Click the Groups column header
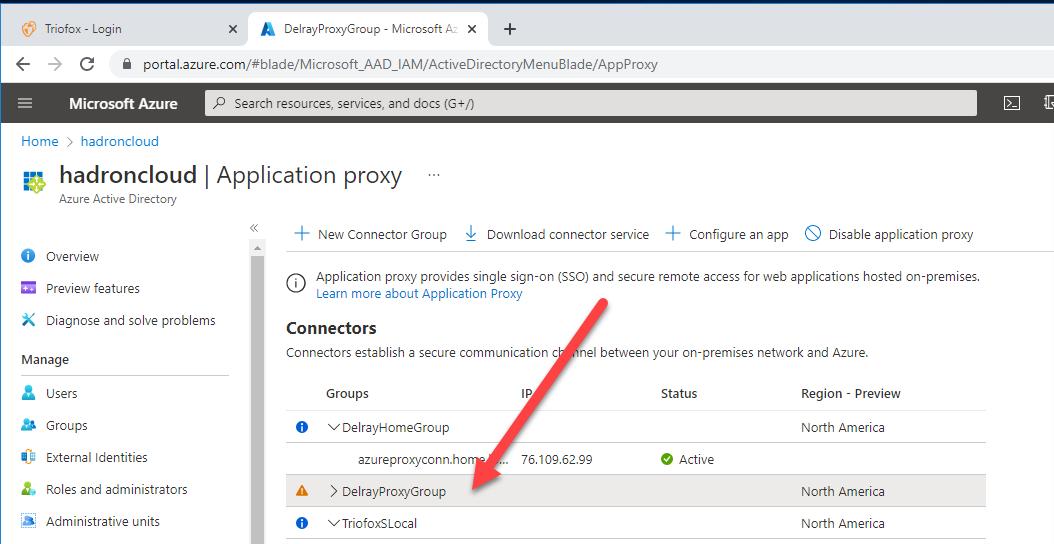 pos(348,394)
